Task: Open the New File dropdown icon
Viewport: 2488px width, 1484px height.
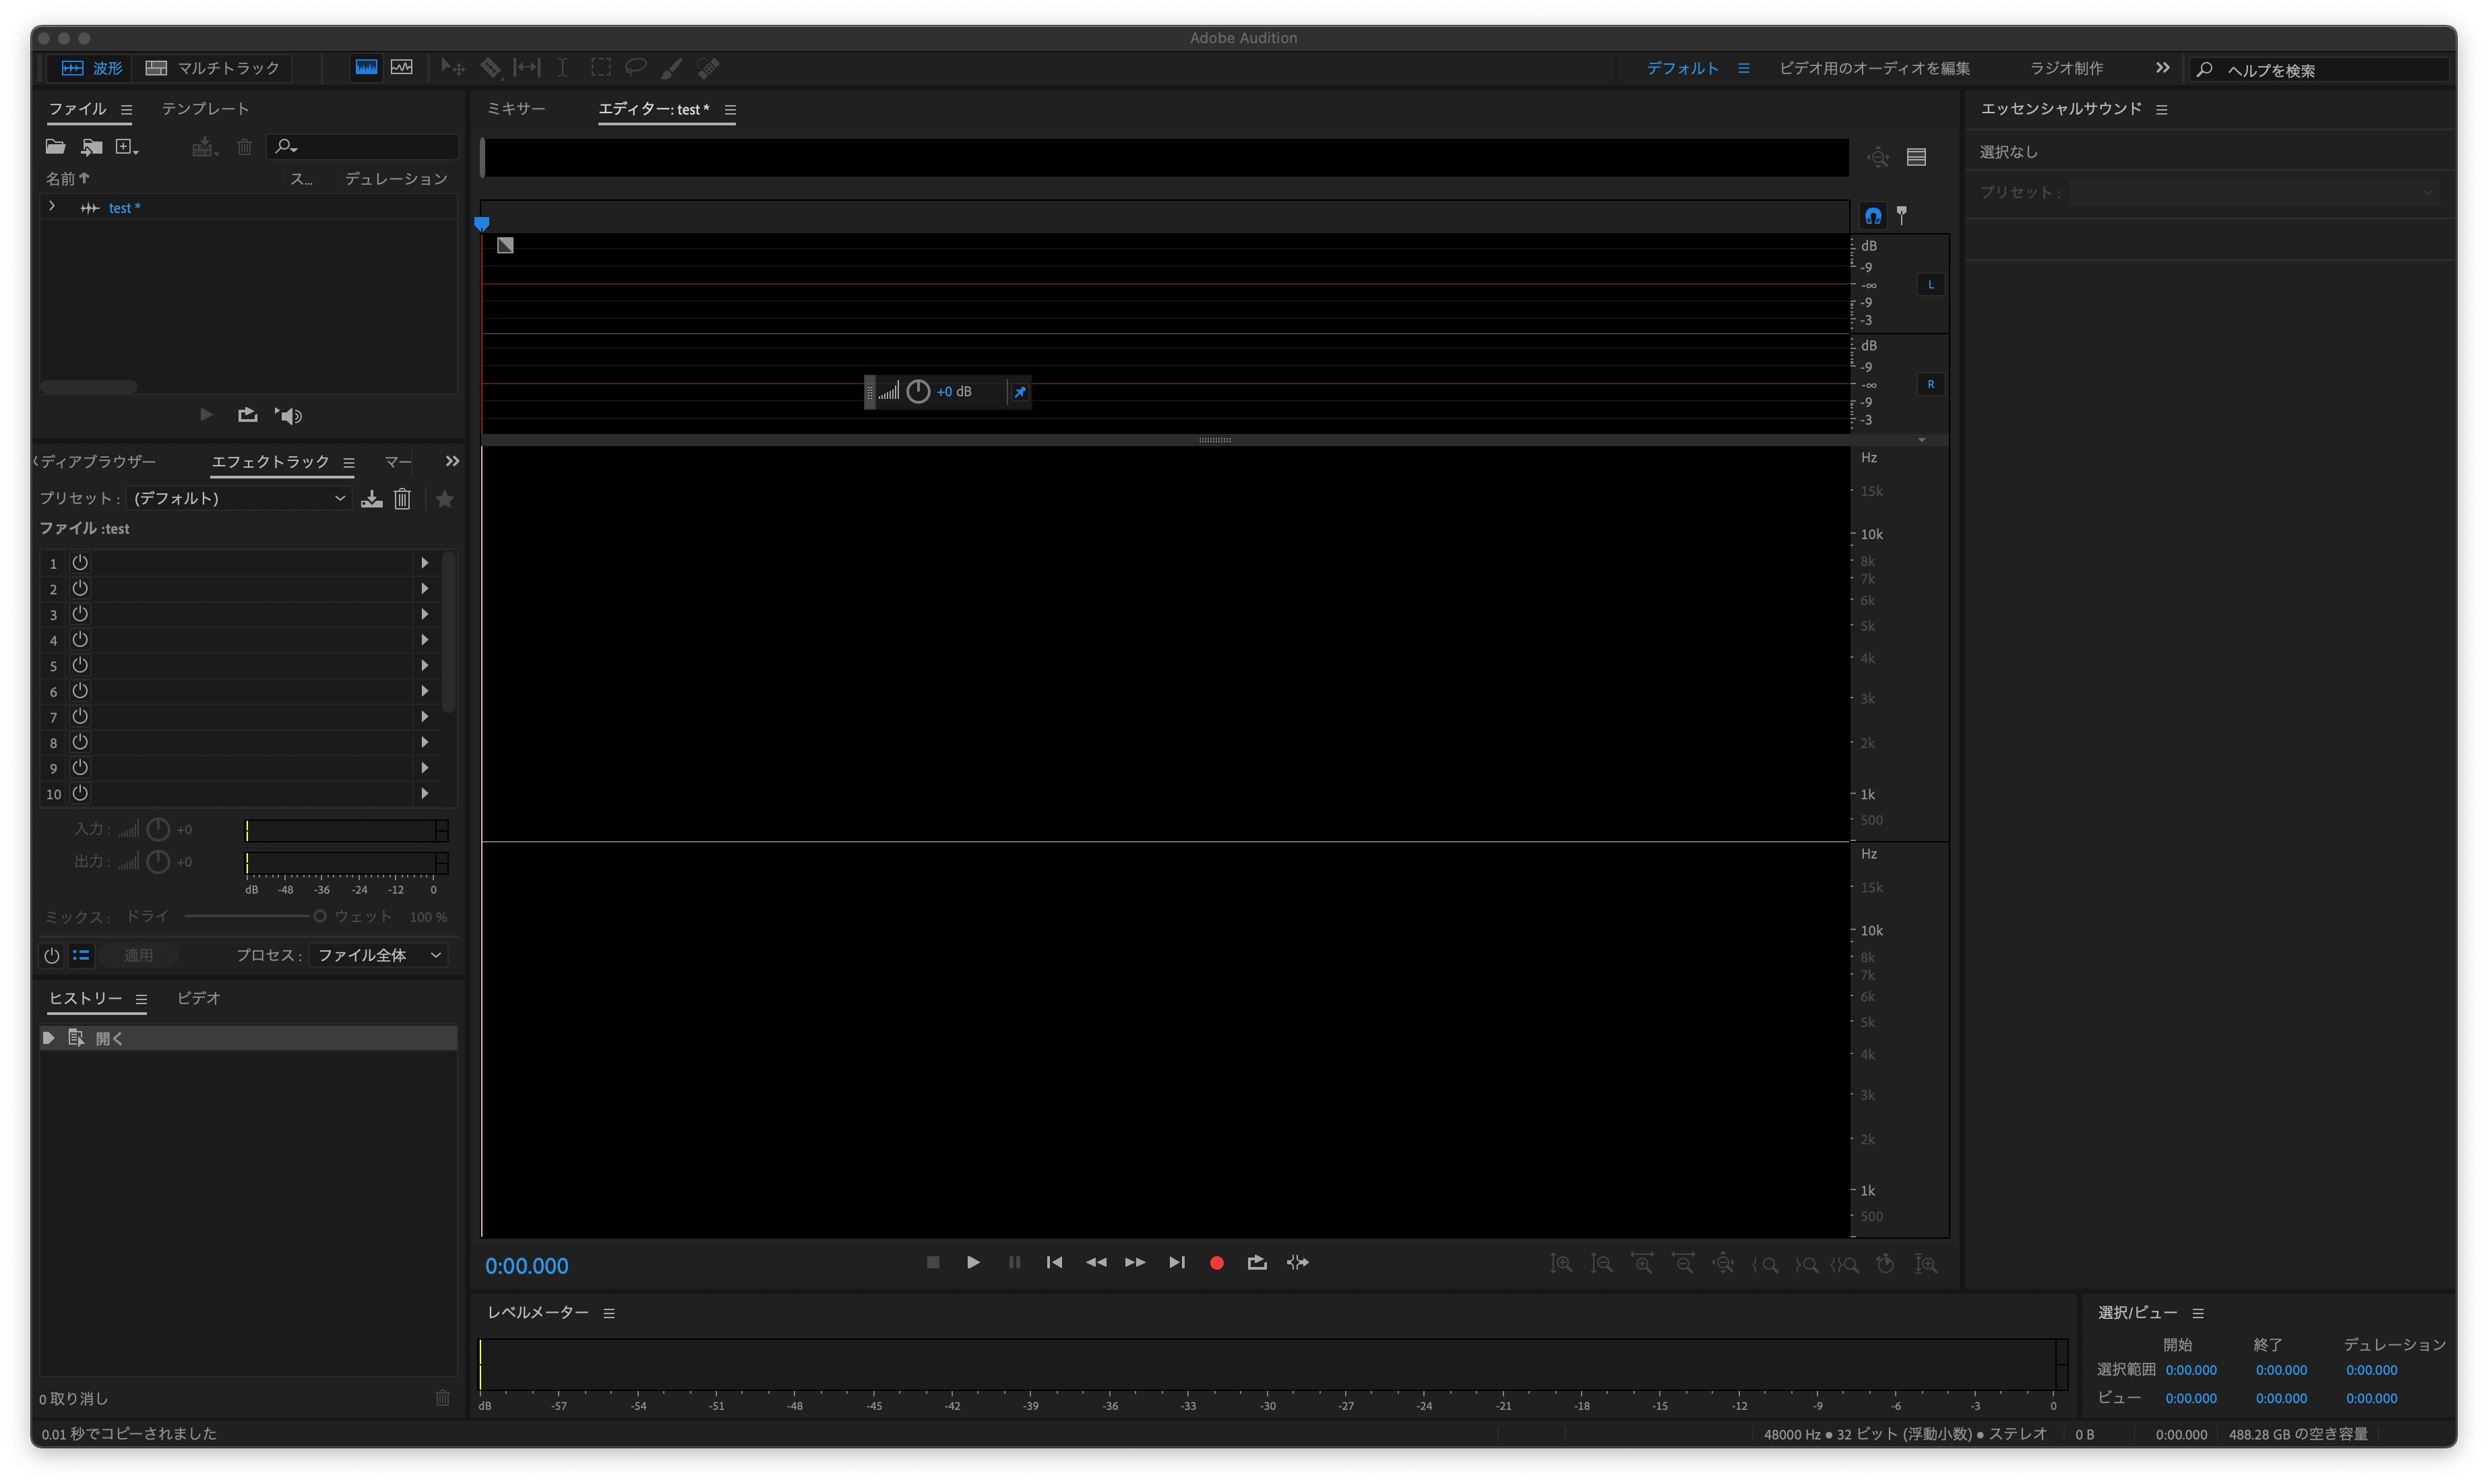Action: [127, 147]
